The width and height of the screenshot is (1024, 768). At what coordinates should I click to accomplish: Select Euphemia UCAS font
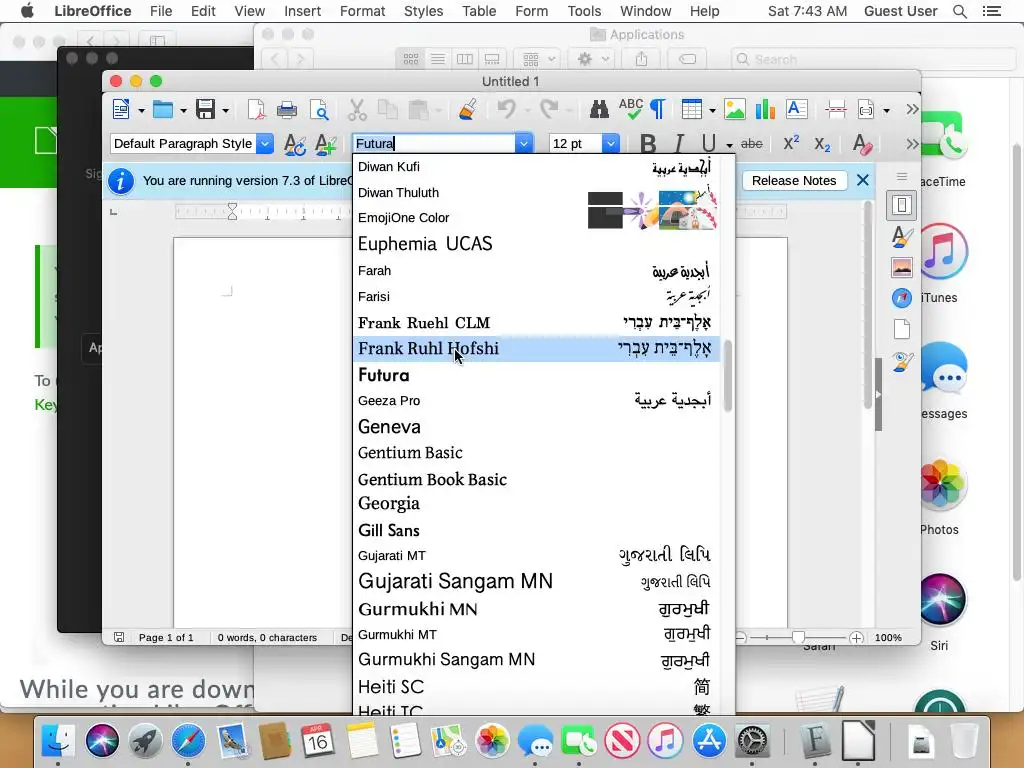536,244
